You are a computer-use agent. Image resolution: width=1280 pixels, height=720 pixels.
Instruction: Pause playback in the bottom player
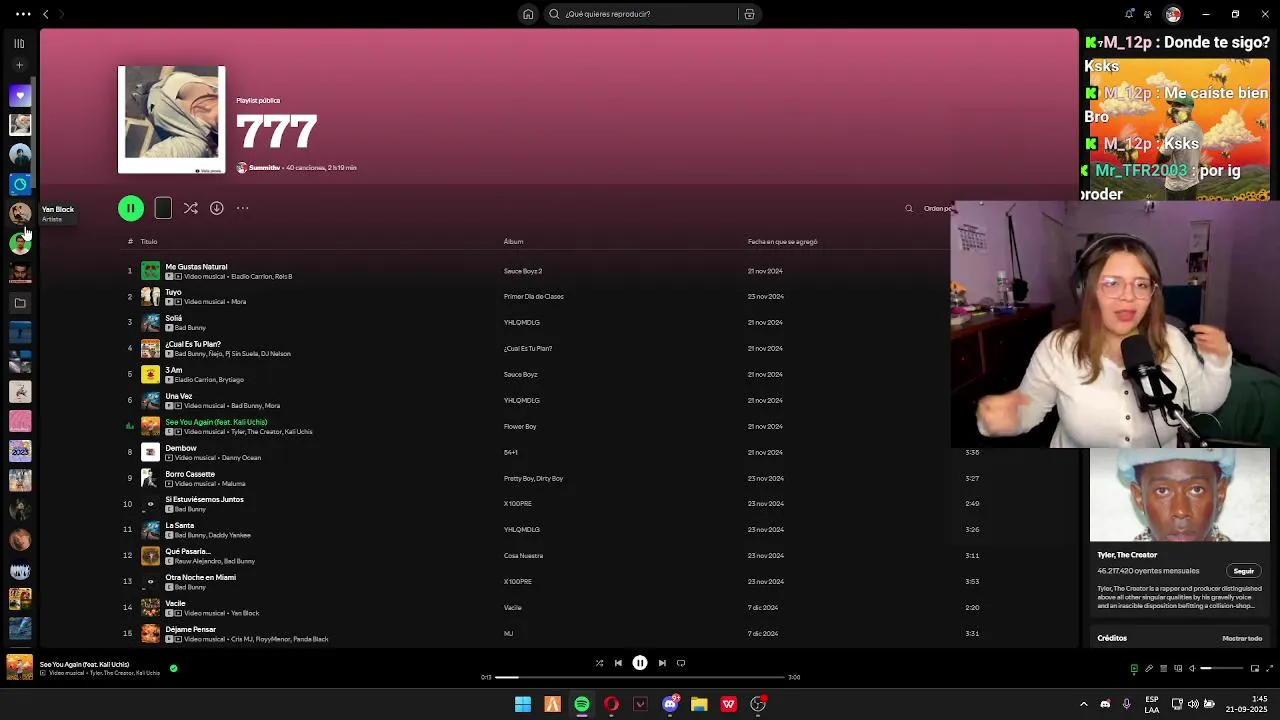pos(640,663)
